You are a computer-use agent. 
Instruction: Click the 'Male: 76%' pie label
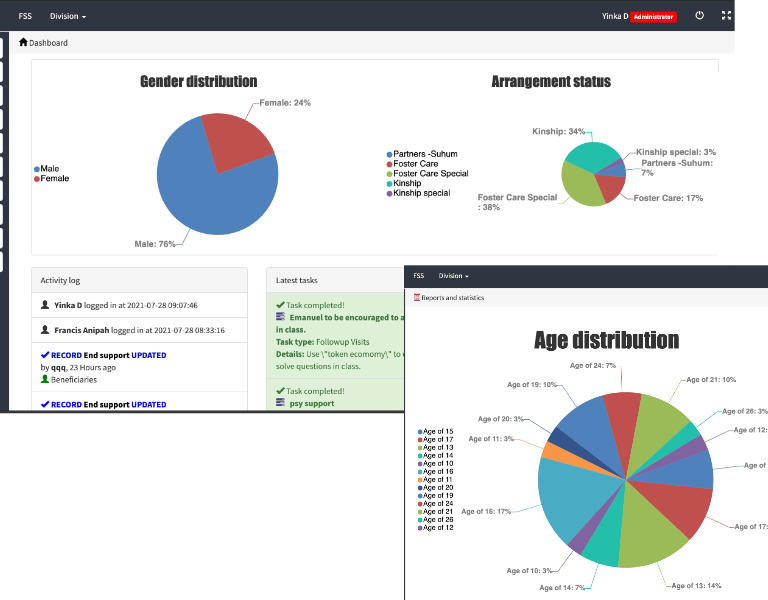155,244
